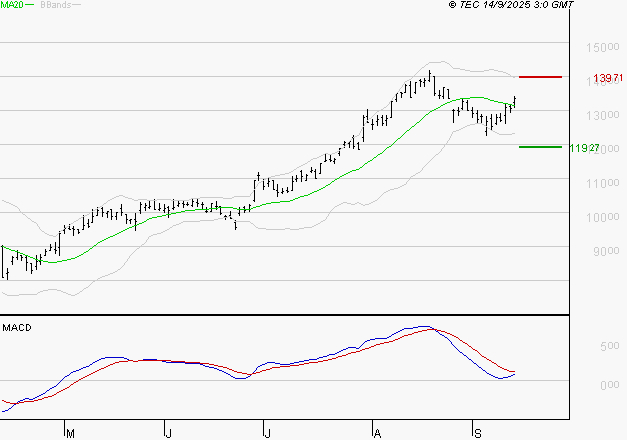
Task: Click the MACD panel label
Action: [17, 328]
